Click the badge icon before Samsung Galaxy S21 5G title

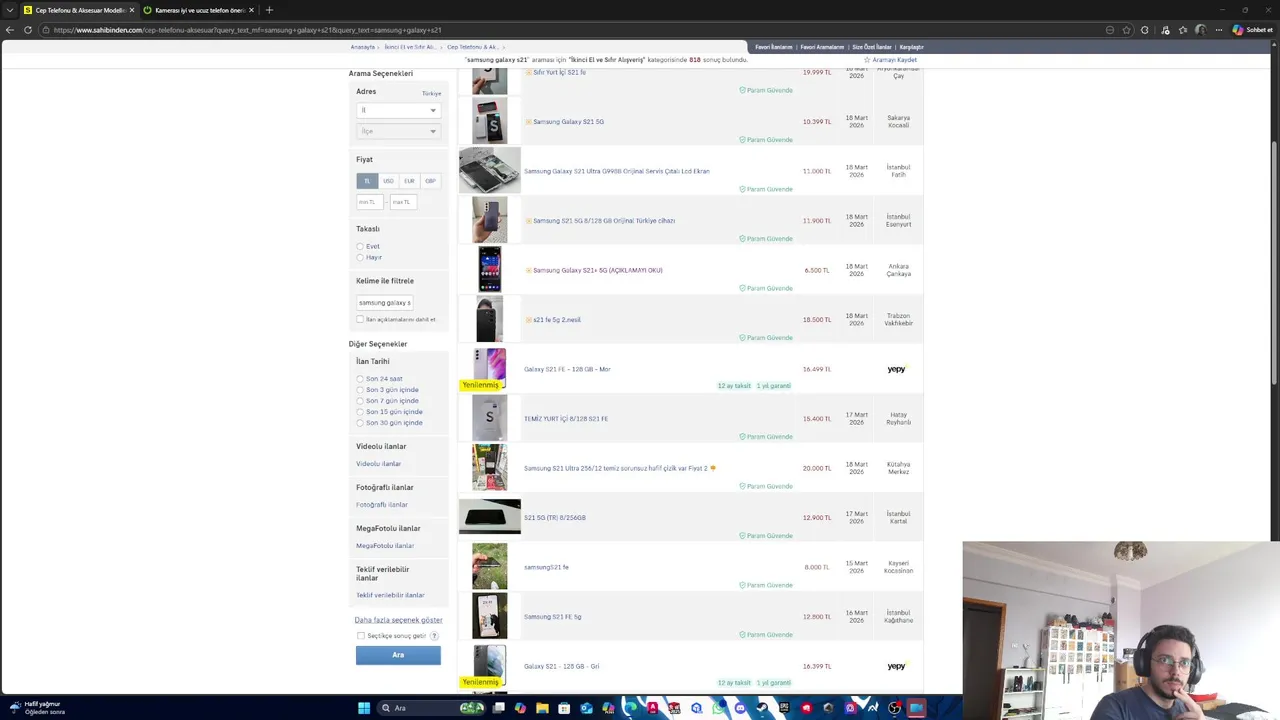529,122
